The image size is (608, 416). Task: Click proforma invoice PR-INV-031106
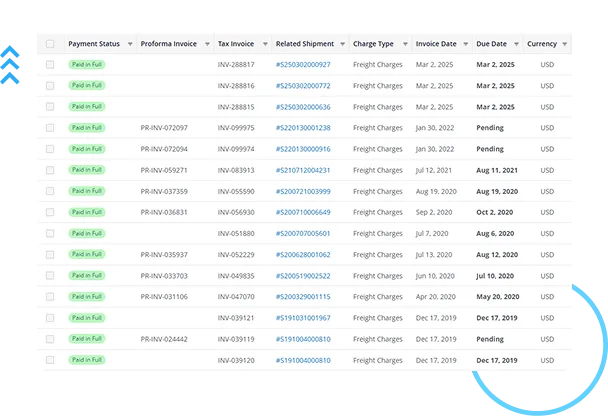click(x=164, y=297)
